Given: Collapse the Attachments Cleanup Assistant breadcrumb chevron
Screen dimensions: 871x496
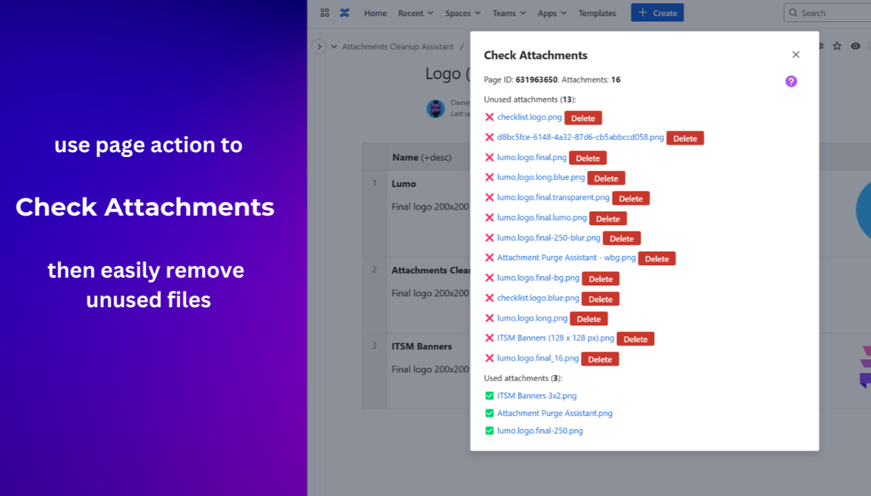Looking at the screenshot, I should click(x=334, y=47).
